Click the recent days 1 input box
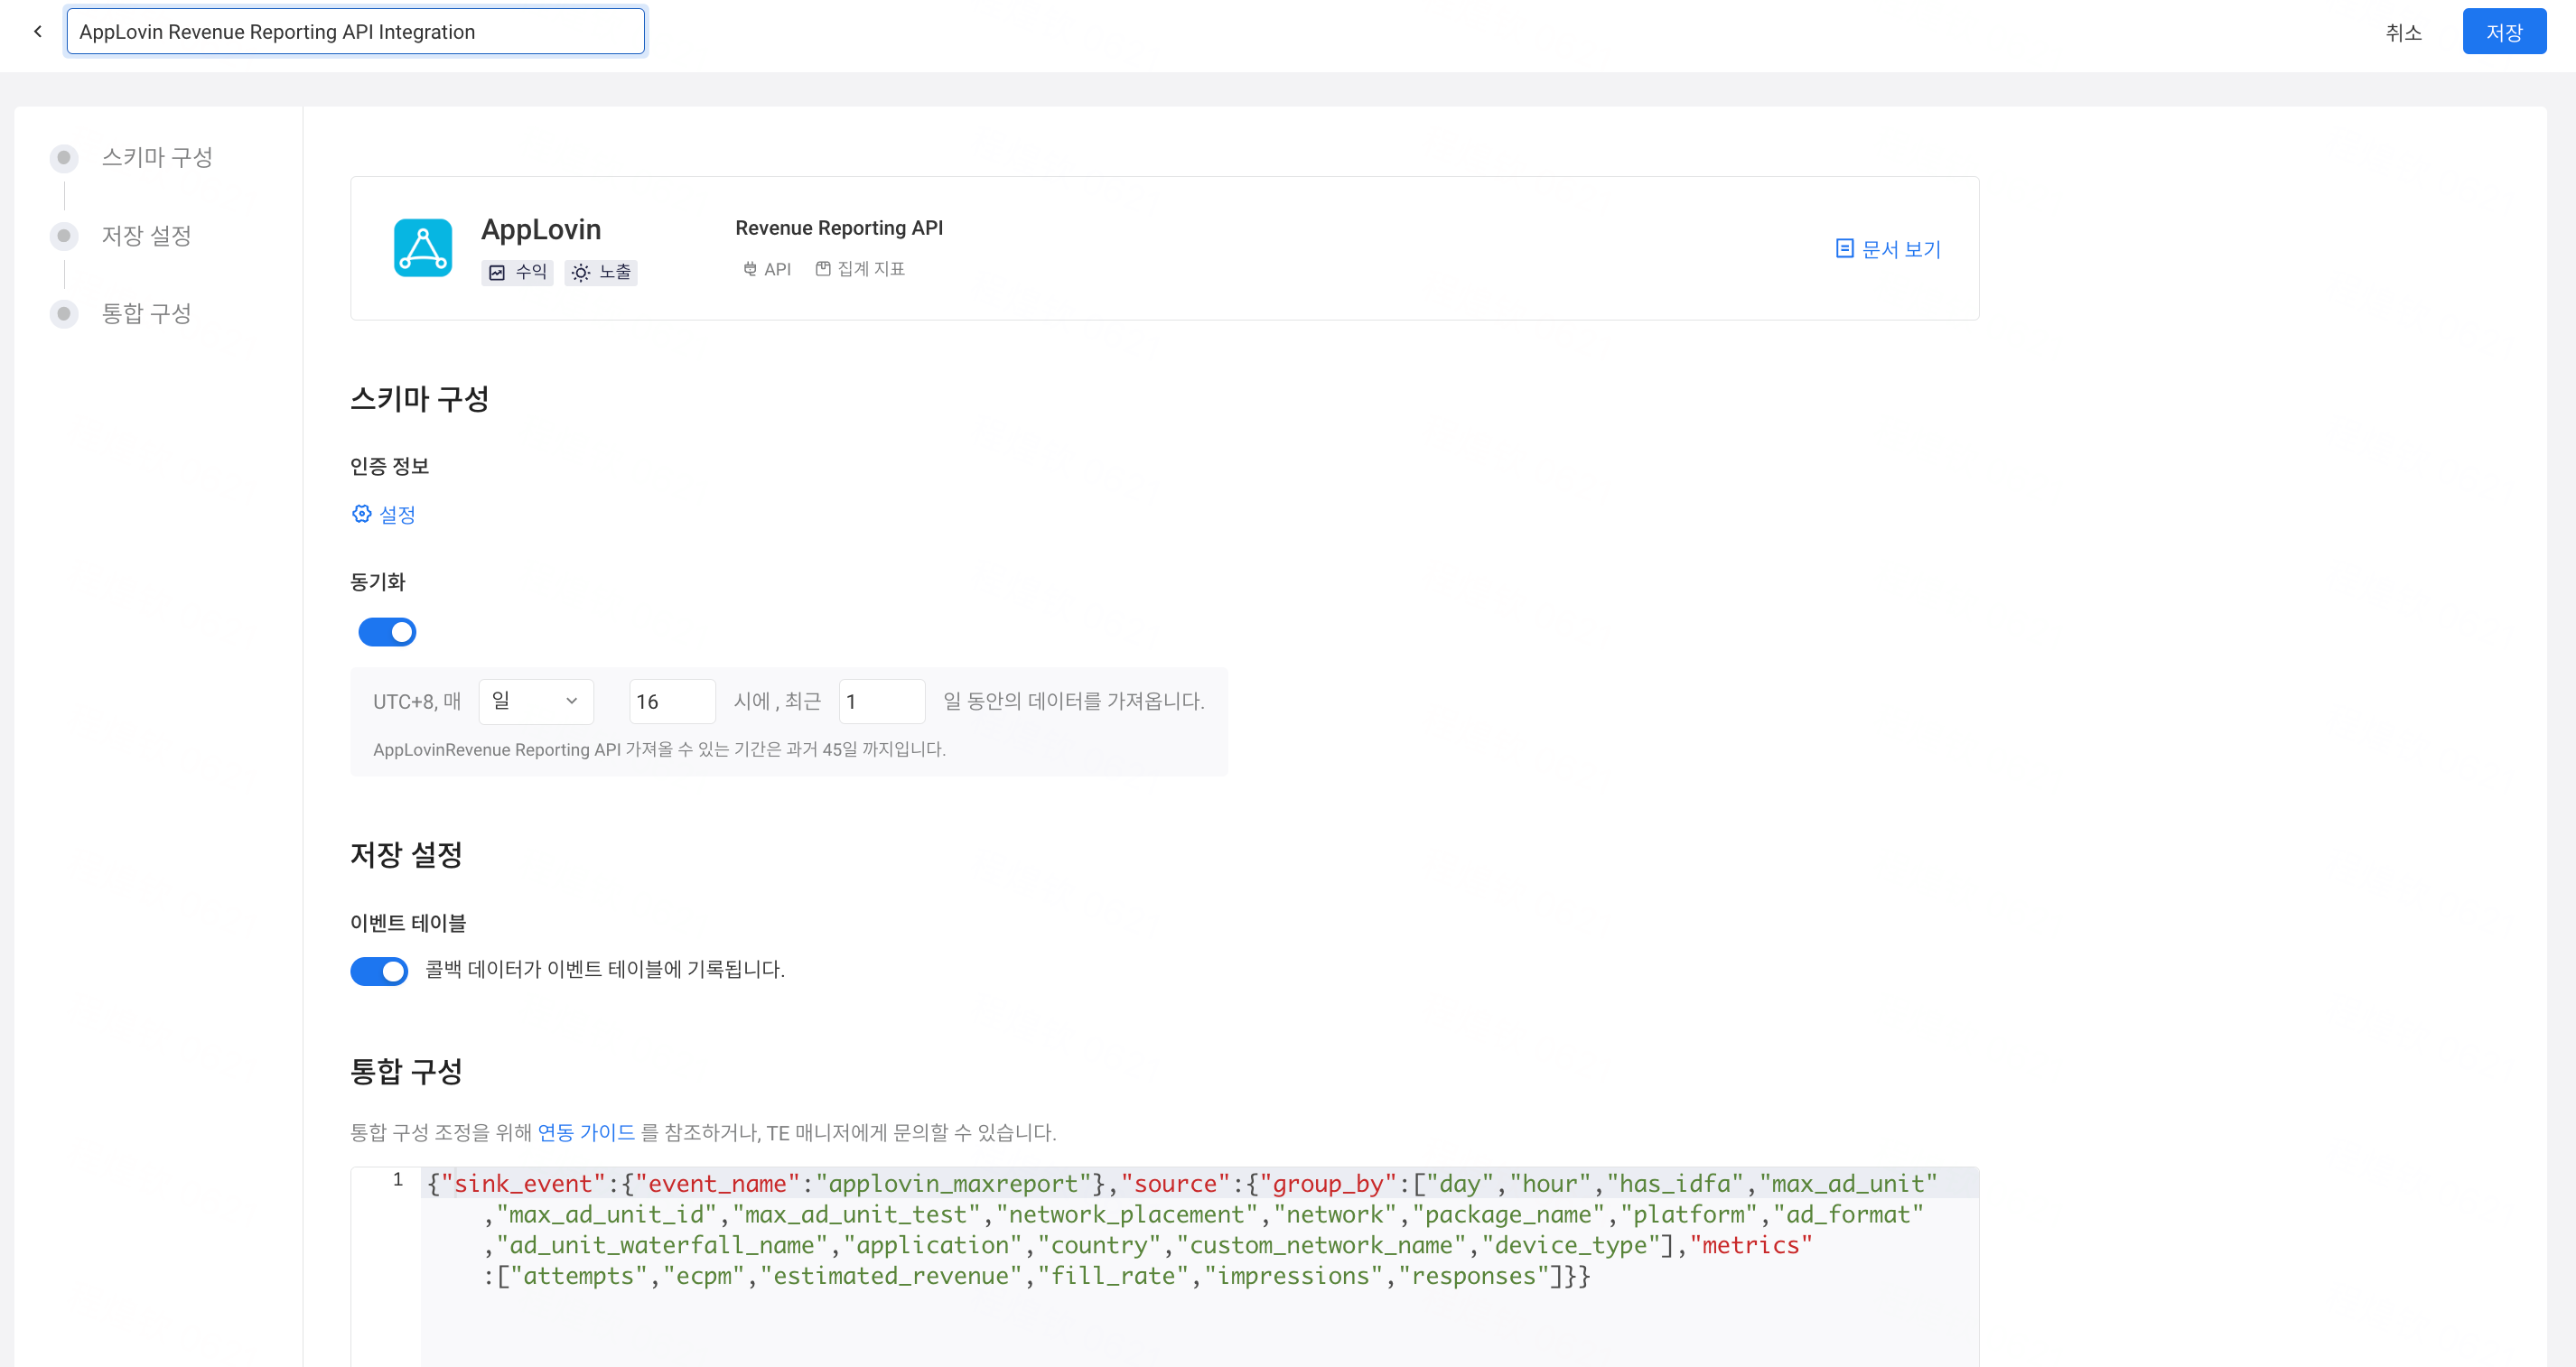This screenshot has width=2576, height=1367. [x=881, y=701]
